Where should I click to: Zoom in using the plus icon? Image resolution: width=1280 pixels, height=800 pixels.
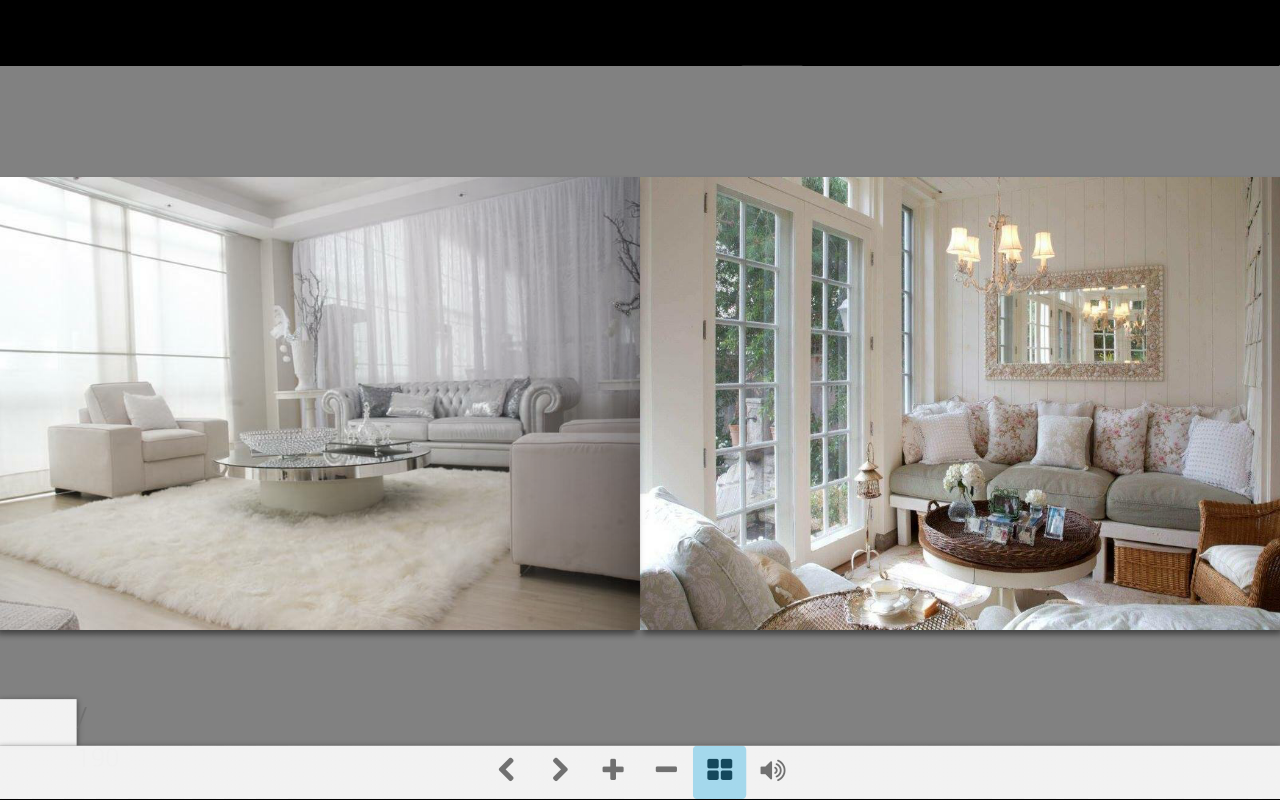pyautogui.click(x=613, y=770)
